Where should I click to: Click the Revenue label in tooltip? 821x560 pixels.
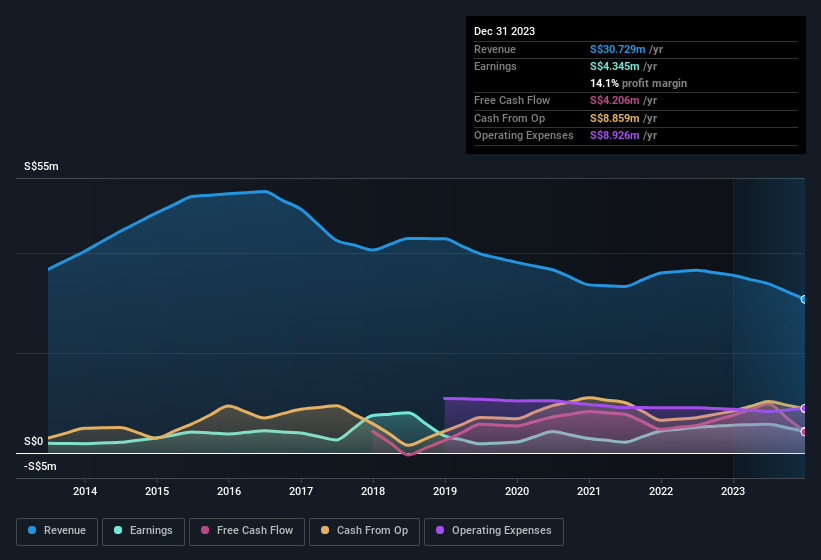point(495,49)
